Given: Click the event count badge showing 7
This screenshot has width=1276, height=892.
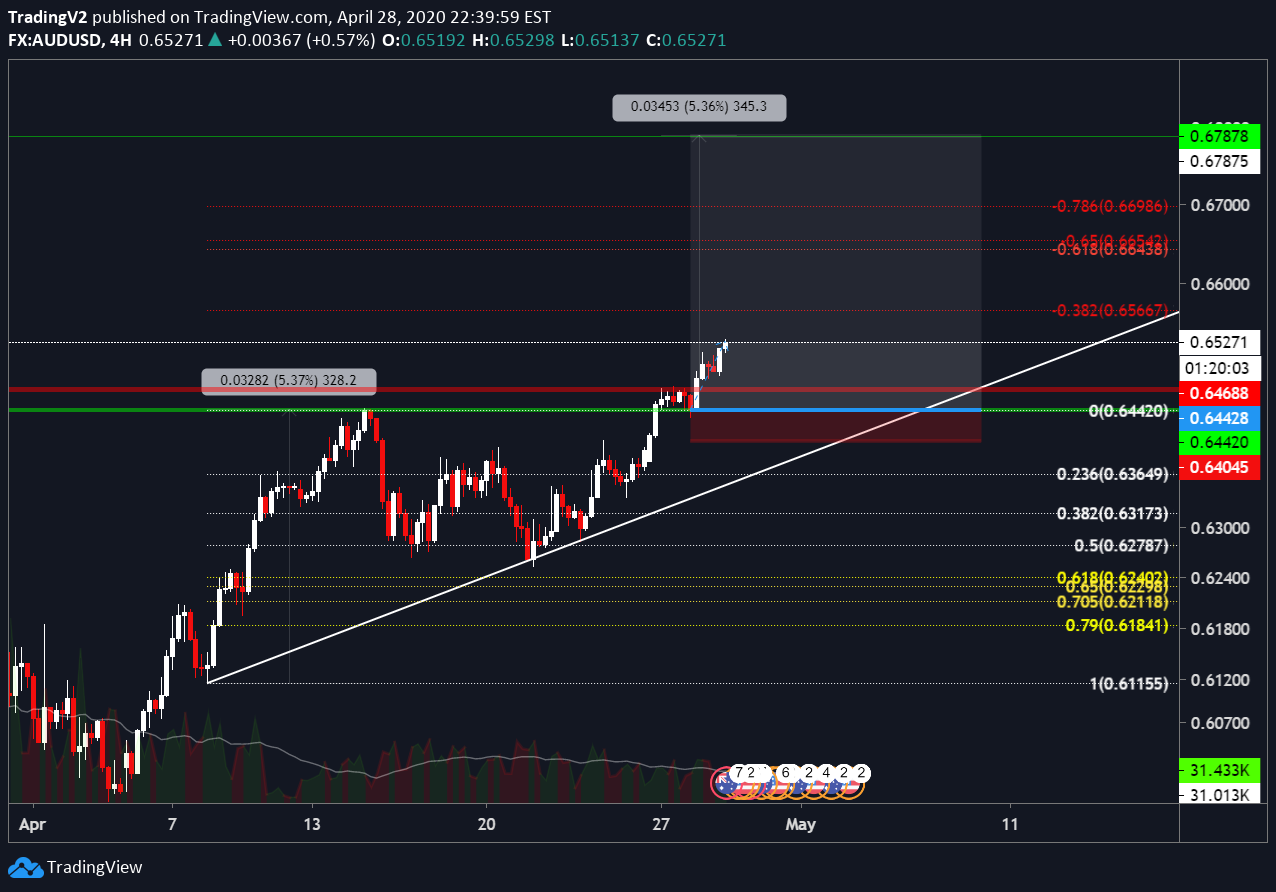Looking at the screenshot, I should coord(739,773).
